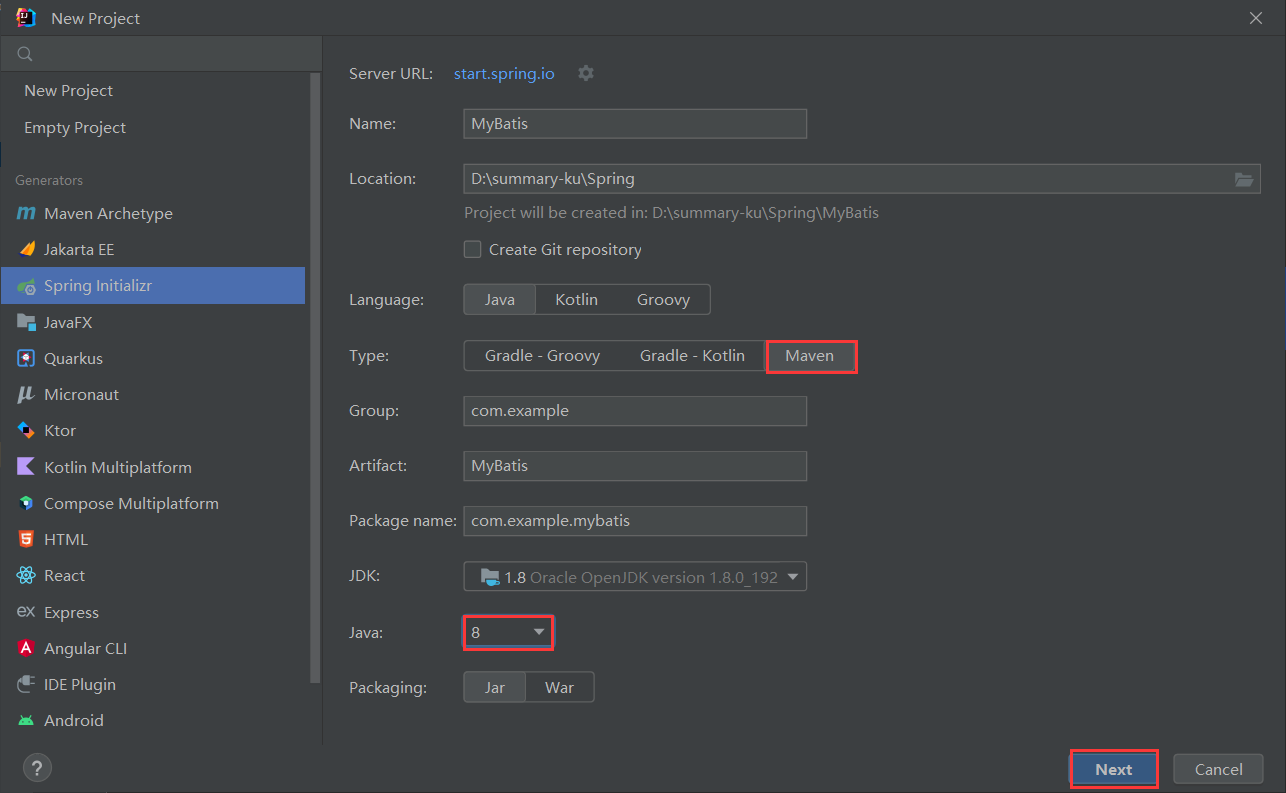Choose Gradle - Kotlin build type
The image size is (1286, 793).
point(692,356)
